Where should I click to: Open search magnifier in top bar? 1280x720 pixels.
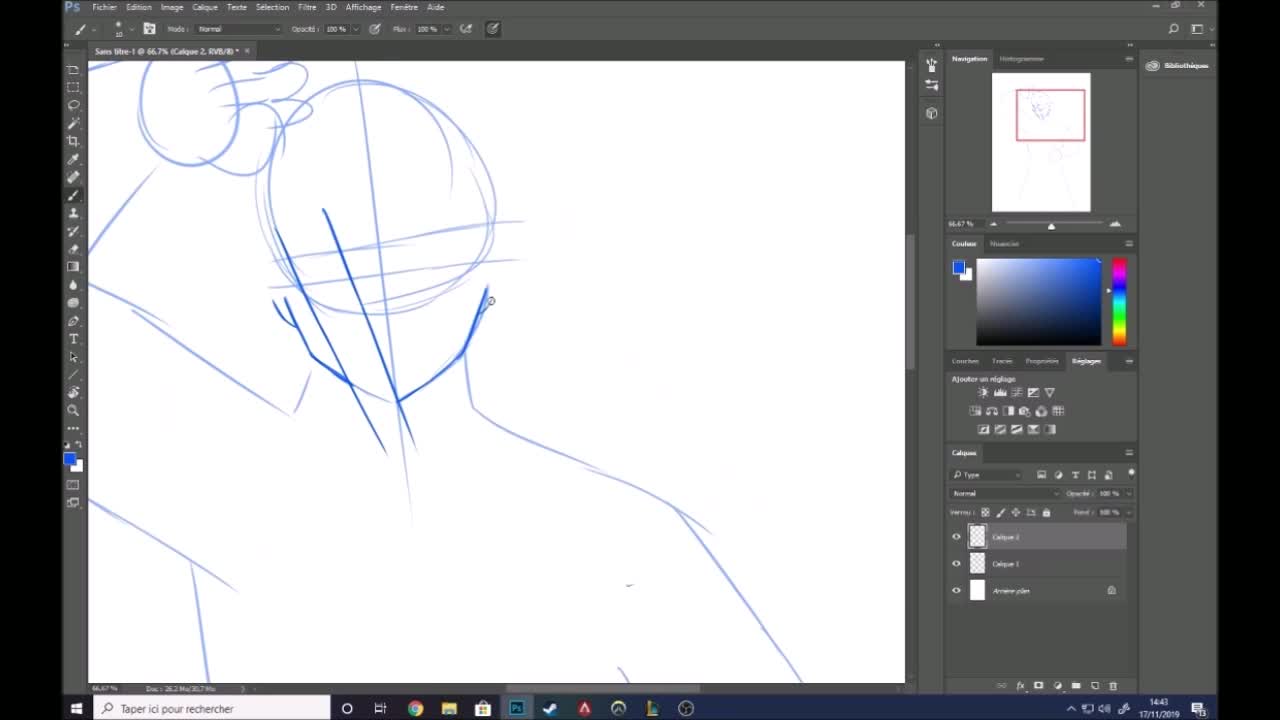point(1174,29)
